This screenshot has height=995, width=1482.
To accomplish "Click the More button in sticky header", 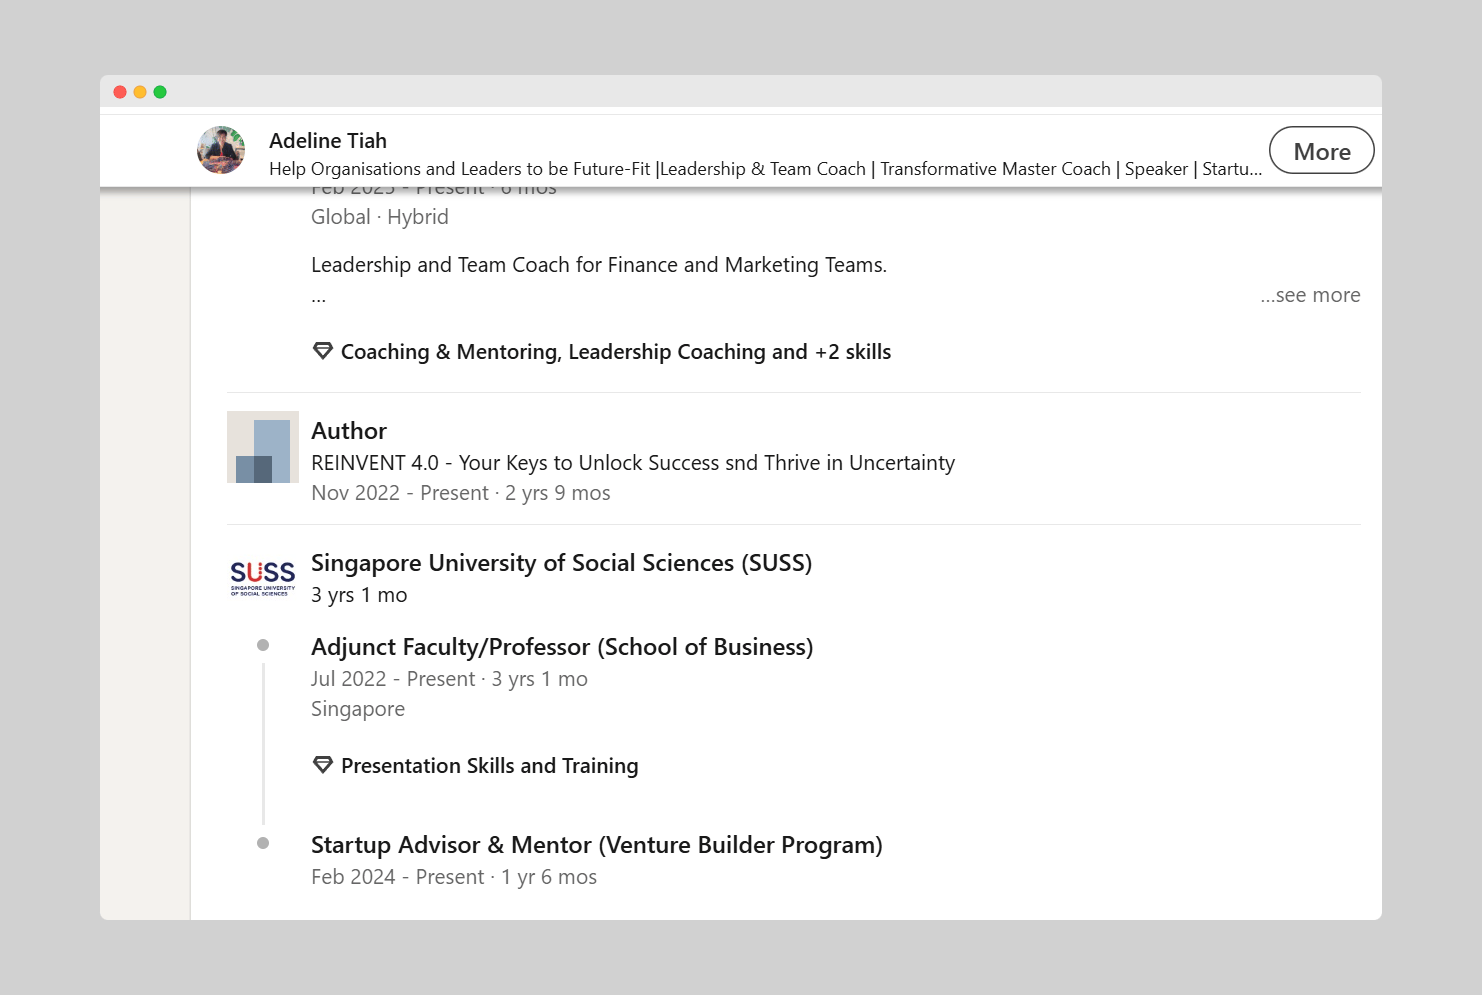I will pos(1321,151).
